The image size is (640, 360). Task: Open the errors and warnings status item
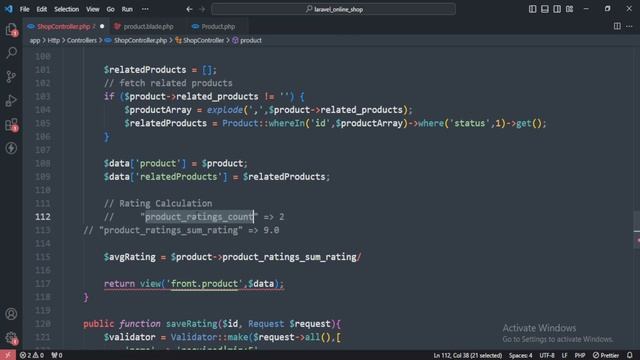[x=32, y=355]
